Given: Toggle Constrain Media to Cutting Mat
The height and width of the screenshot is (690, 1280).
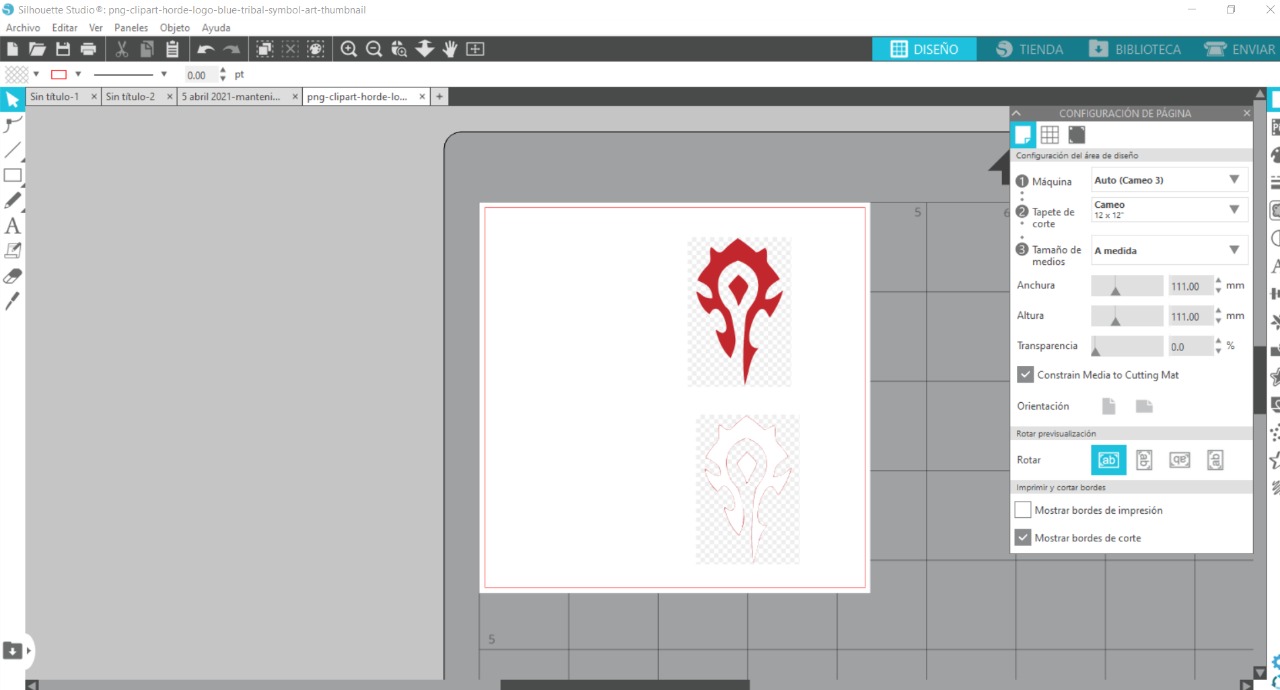Looking at the screenshot, I should click(1025, 375).
